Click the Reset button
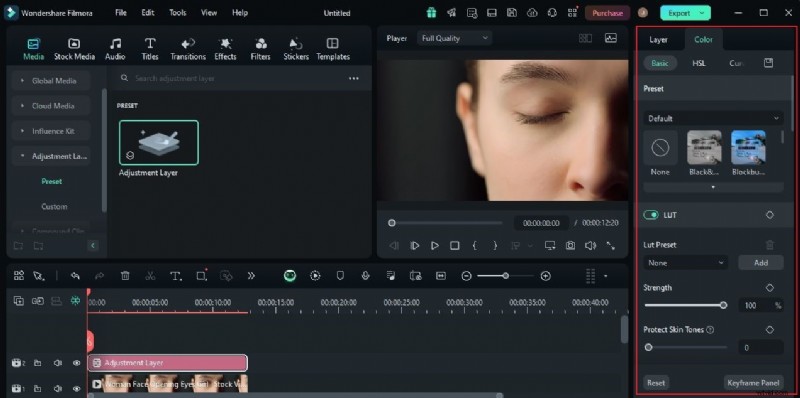 (656, 383)
